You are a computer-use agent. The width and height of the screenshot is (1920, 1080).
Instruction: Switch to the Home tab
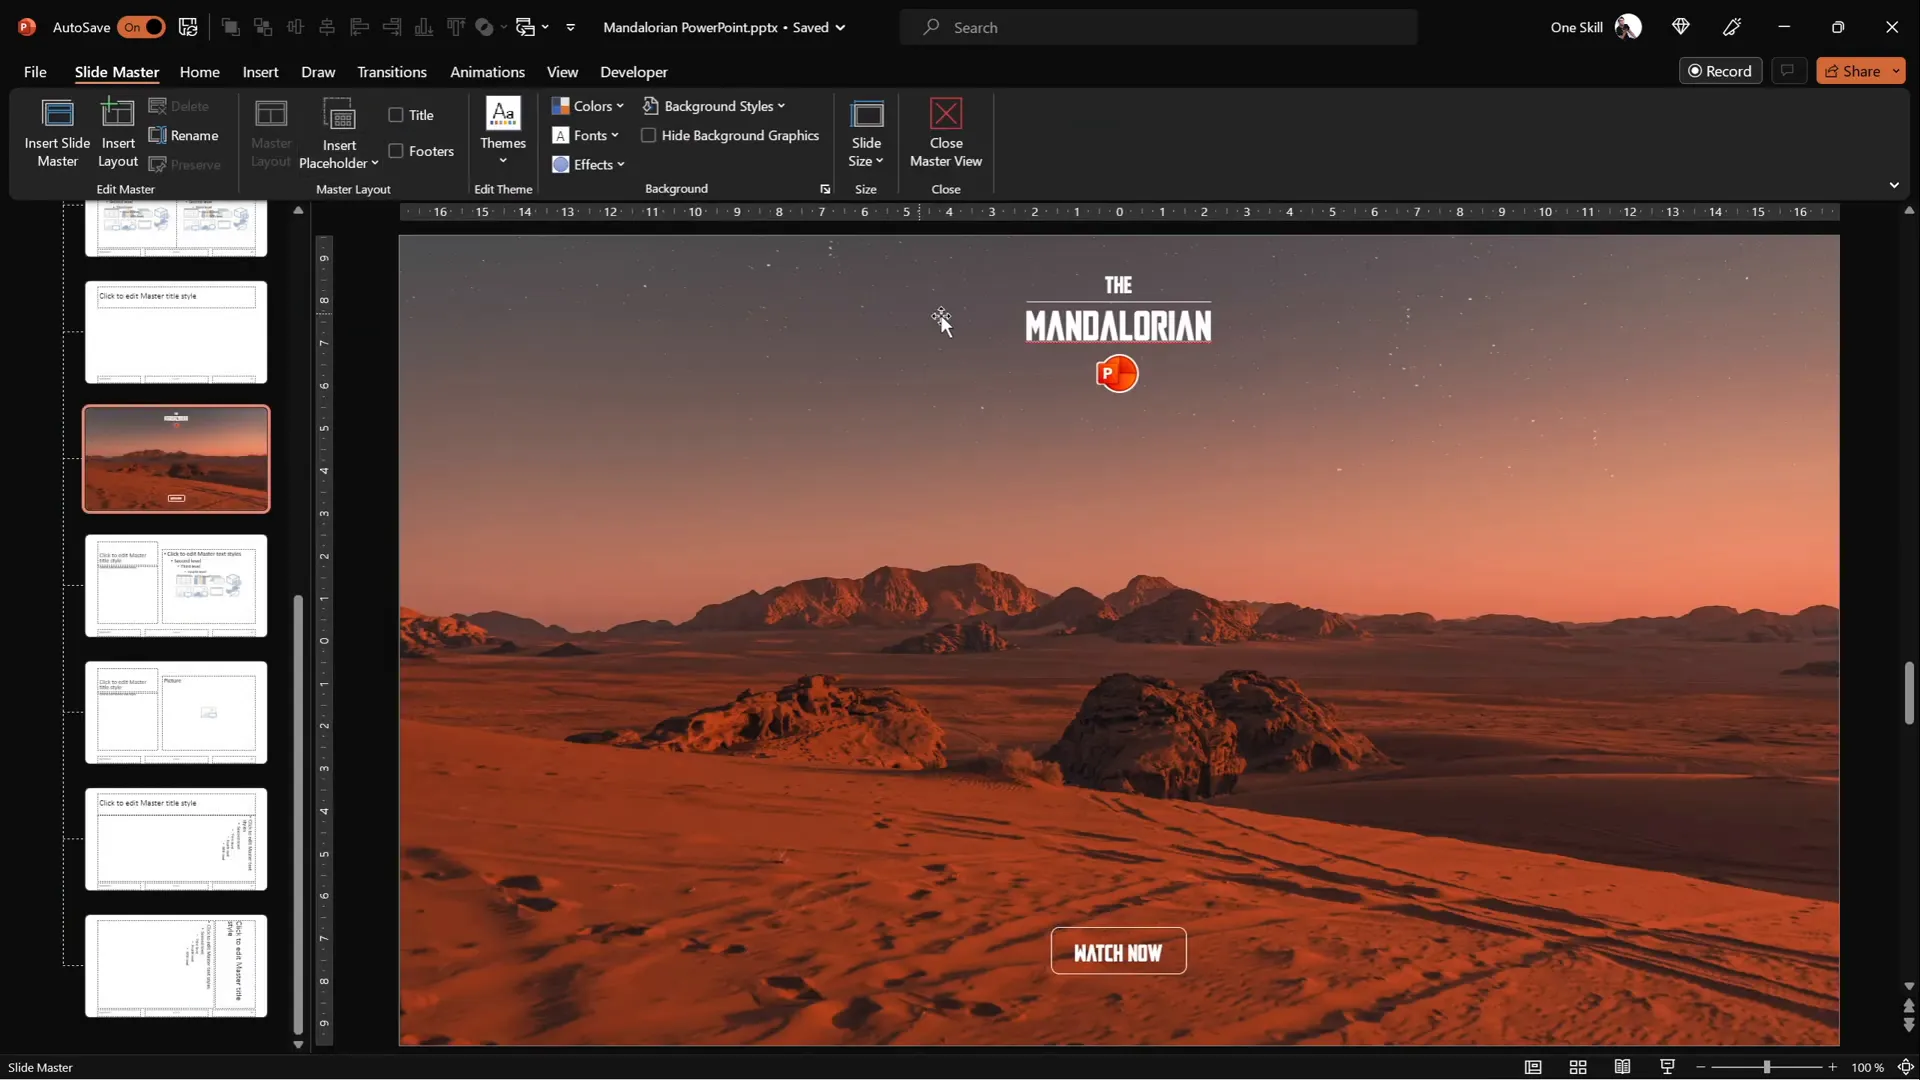199,72
